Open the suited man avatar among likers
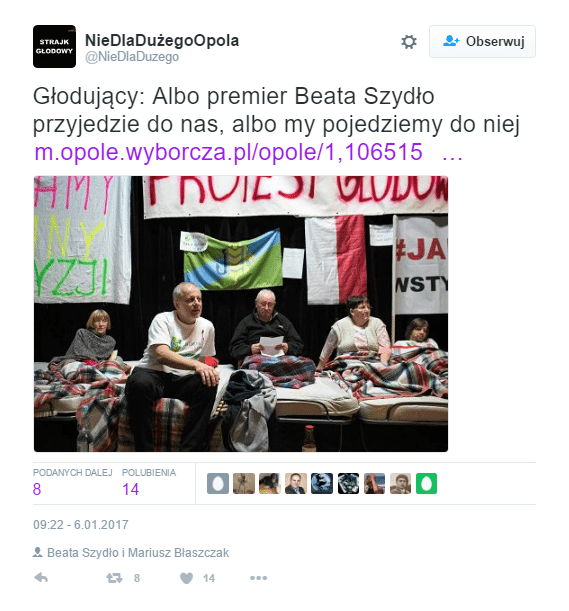The image size is (569, 611). pos(296,484)
